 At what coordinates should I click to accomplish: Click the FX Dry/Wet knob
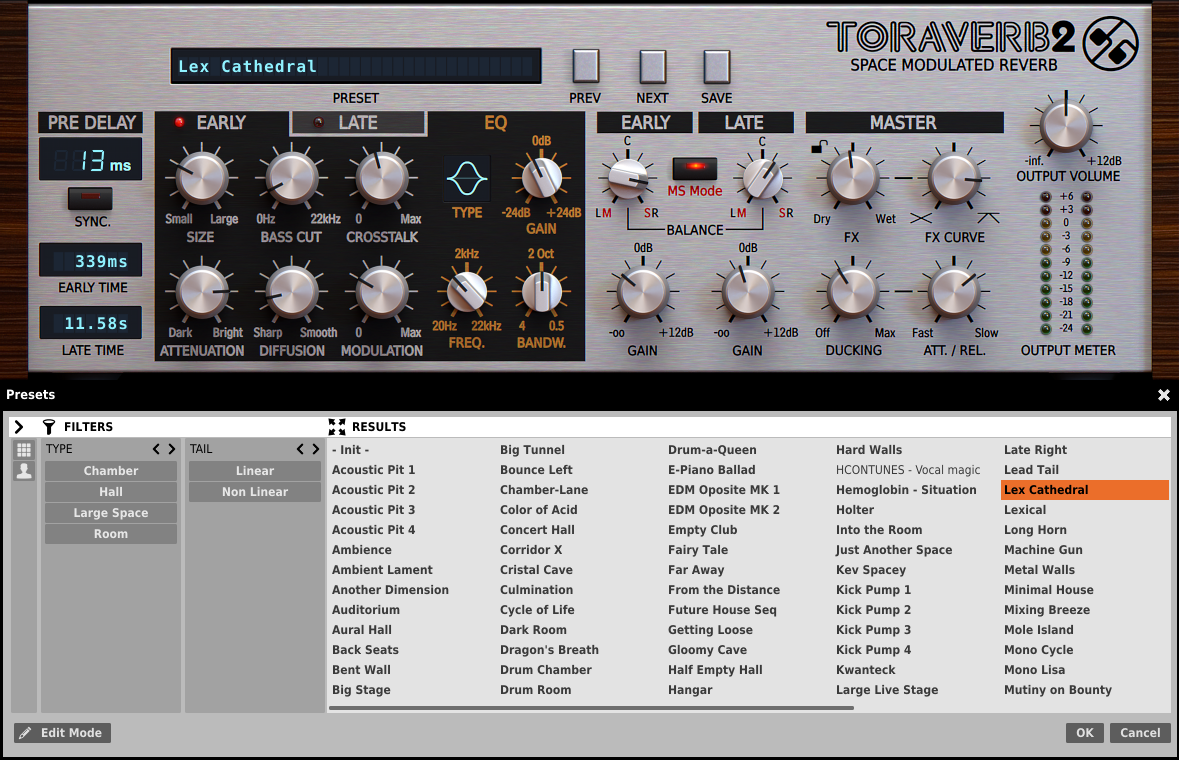[x=852, y=179]
